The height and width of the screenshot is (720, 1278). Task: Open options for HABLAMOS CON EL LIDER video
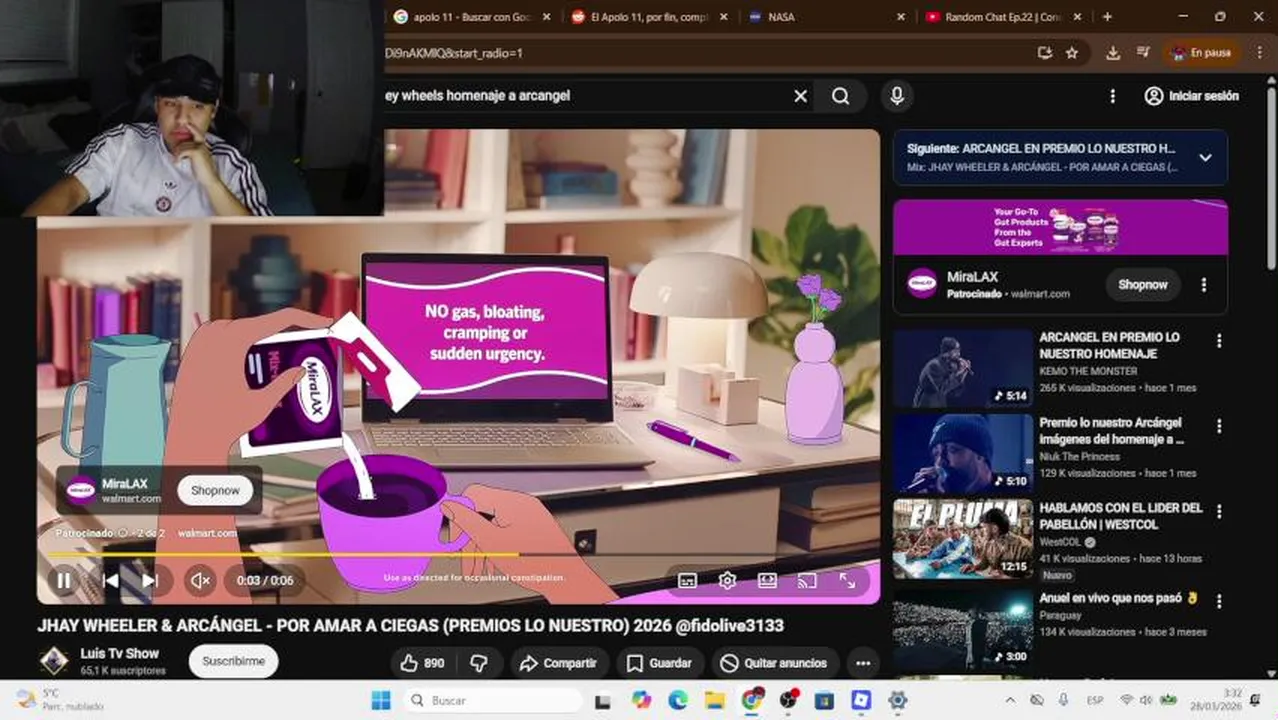(x=1219, y=511)
